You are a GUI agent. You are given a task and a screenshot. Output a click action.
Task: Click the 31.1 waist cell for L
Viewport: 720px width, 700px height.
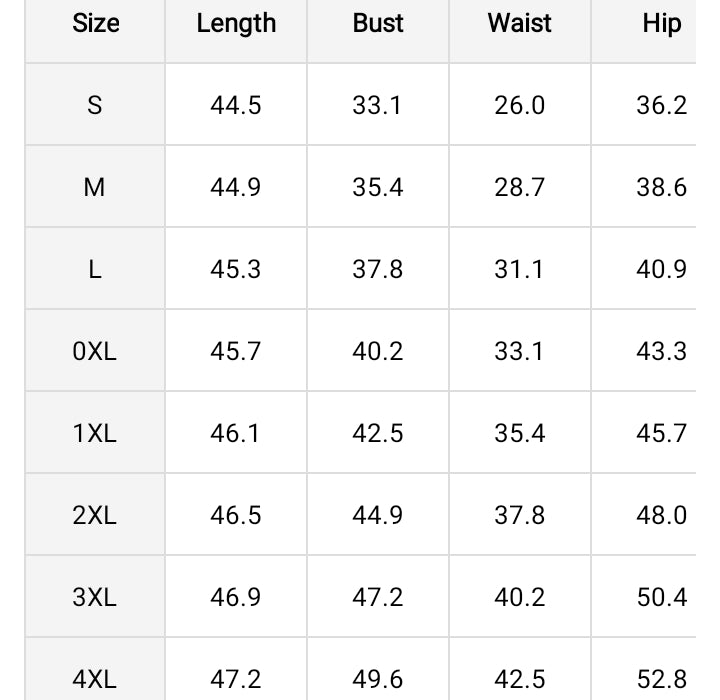coord(520,269)
